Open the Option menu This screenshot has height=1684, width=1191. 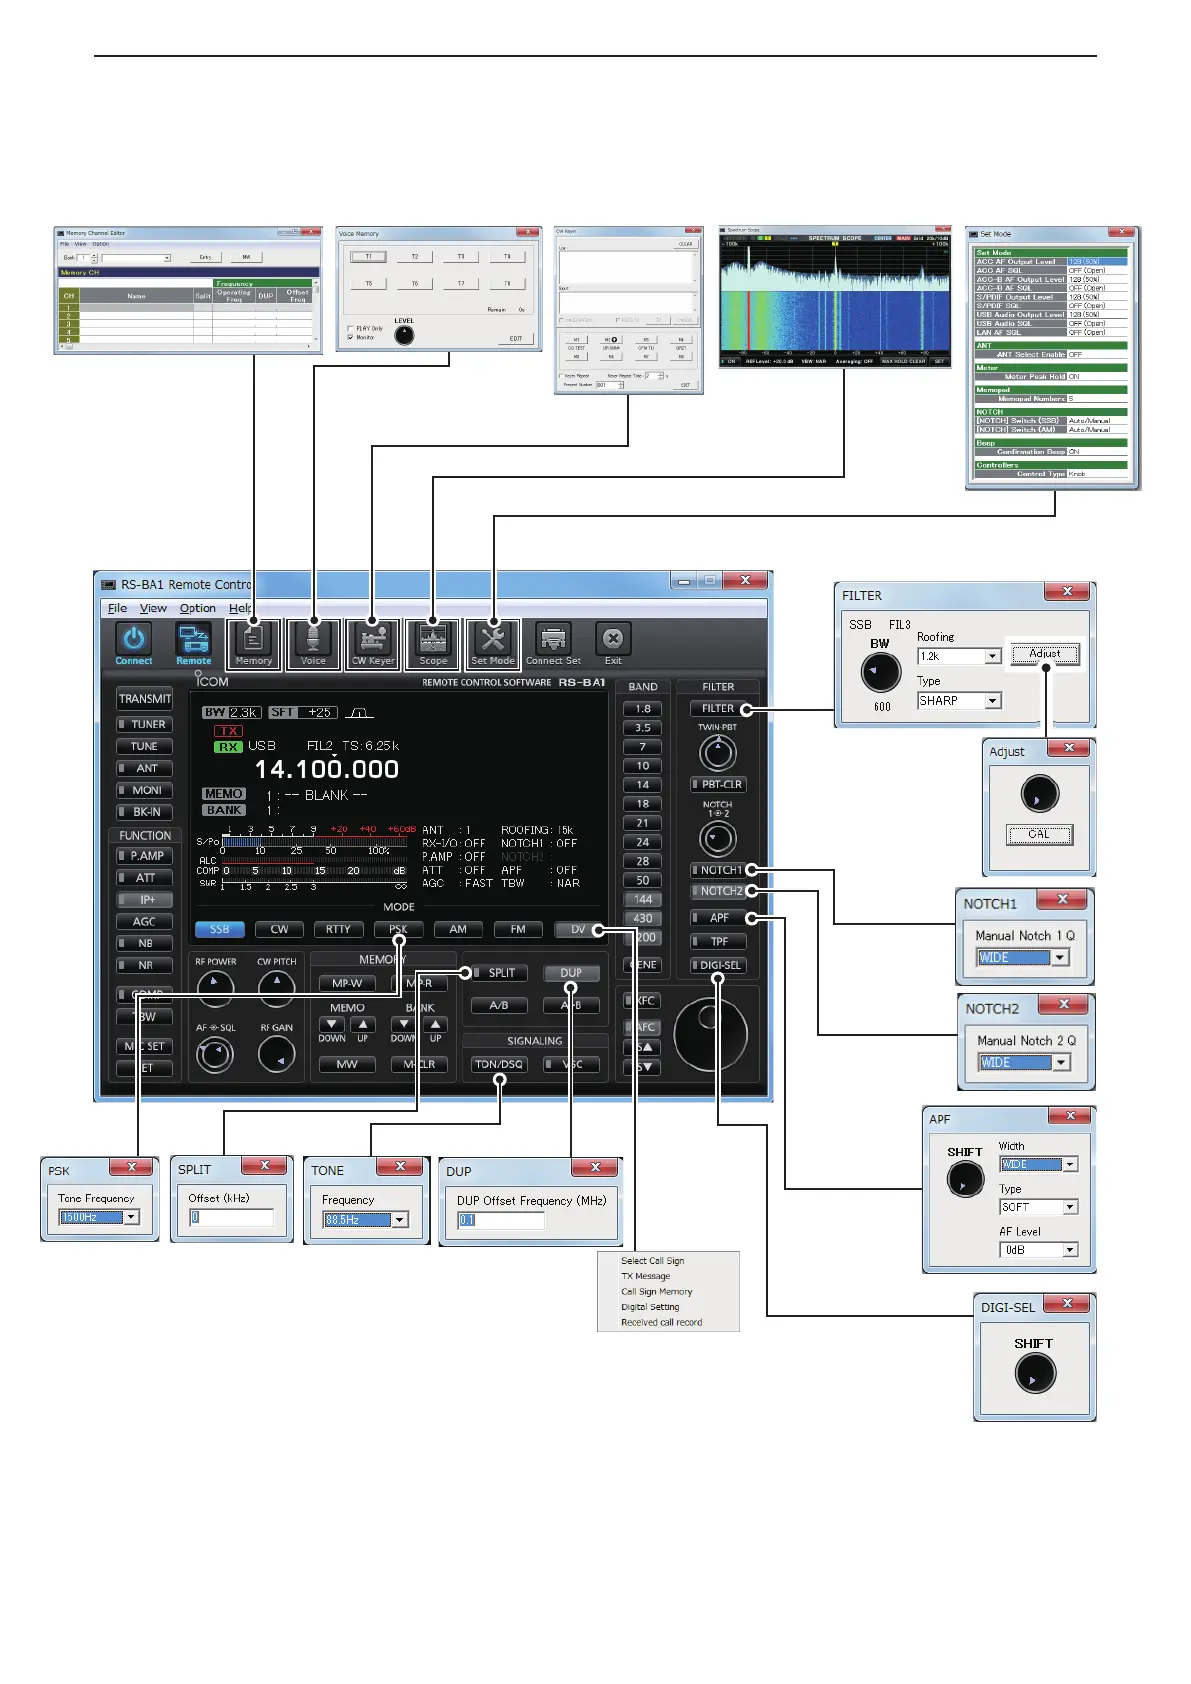(198, 608)
